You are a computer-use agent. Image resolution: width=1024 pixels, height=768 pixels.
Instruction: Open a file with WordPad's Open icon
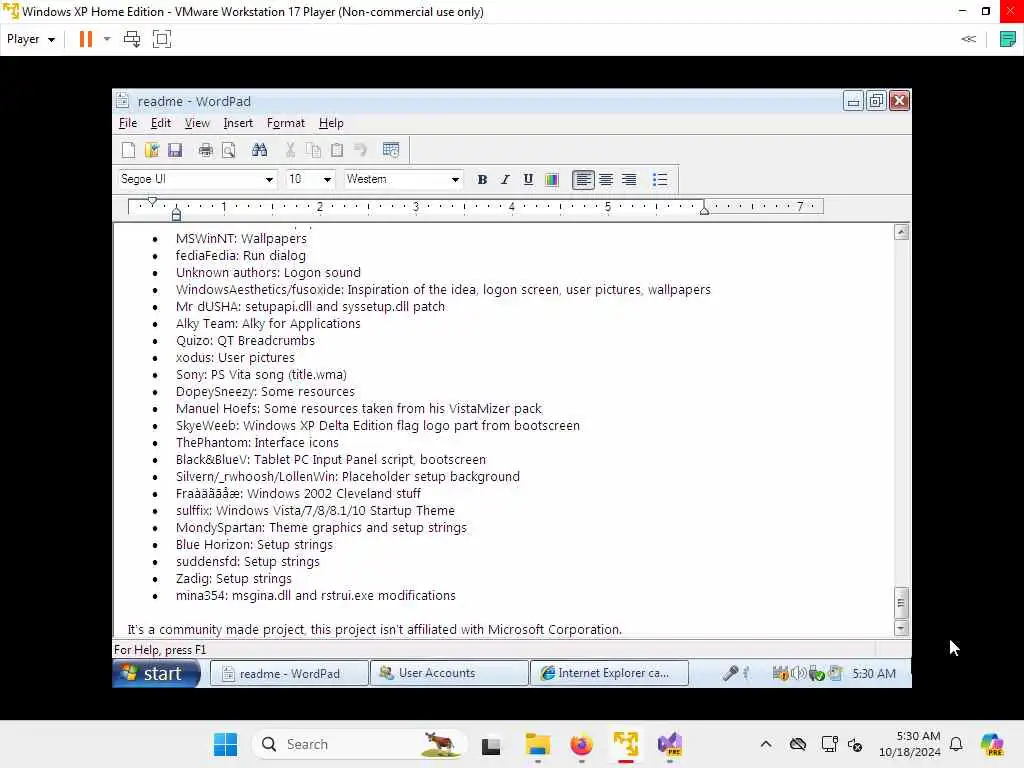152,150
